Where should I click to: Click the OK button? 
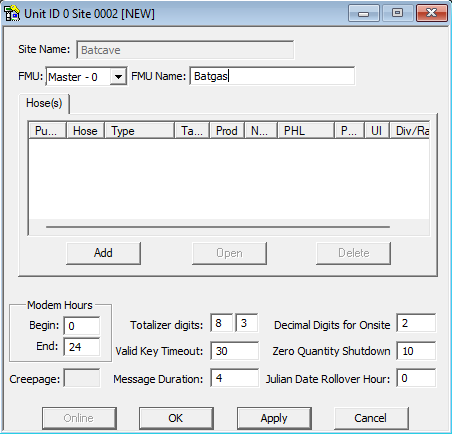click(176, 418)
